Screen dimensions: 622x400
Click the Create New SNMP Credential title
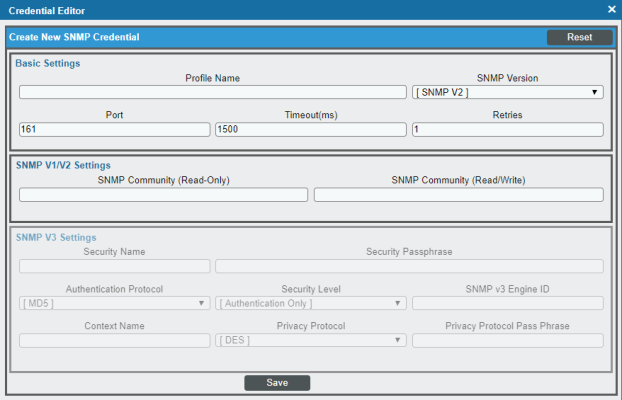pos(74,37)
